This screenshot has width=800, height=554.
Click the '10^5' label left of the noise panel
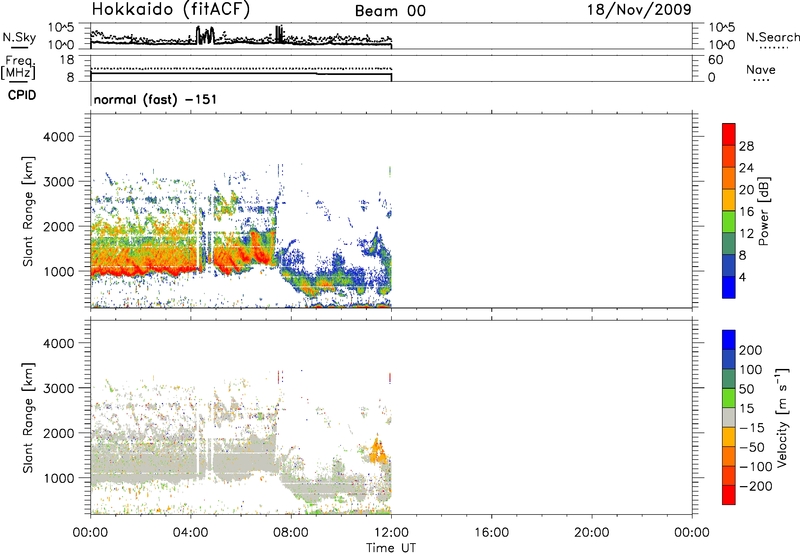61,28
